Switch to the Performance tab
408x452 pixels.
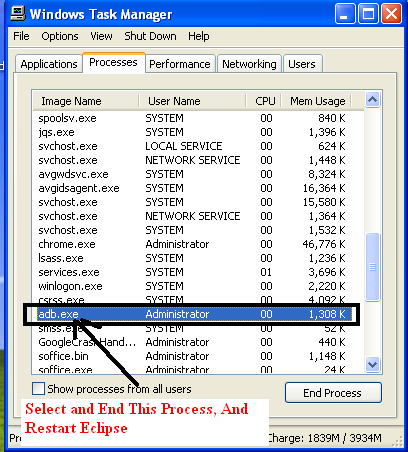click(x=180, y=64)
